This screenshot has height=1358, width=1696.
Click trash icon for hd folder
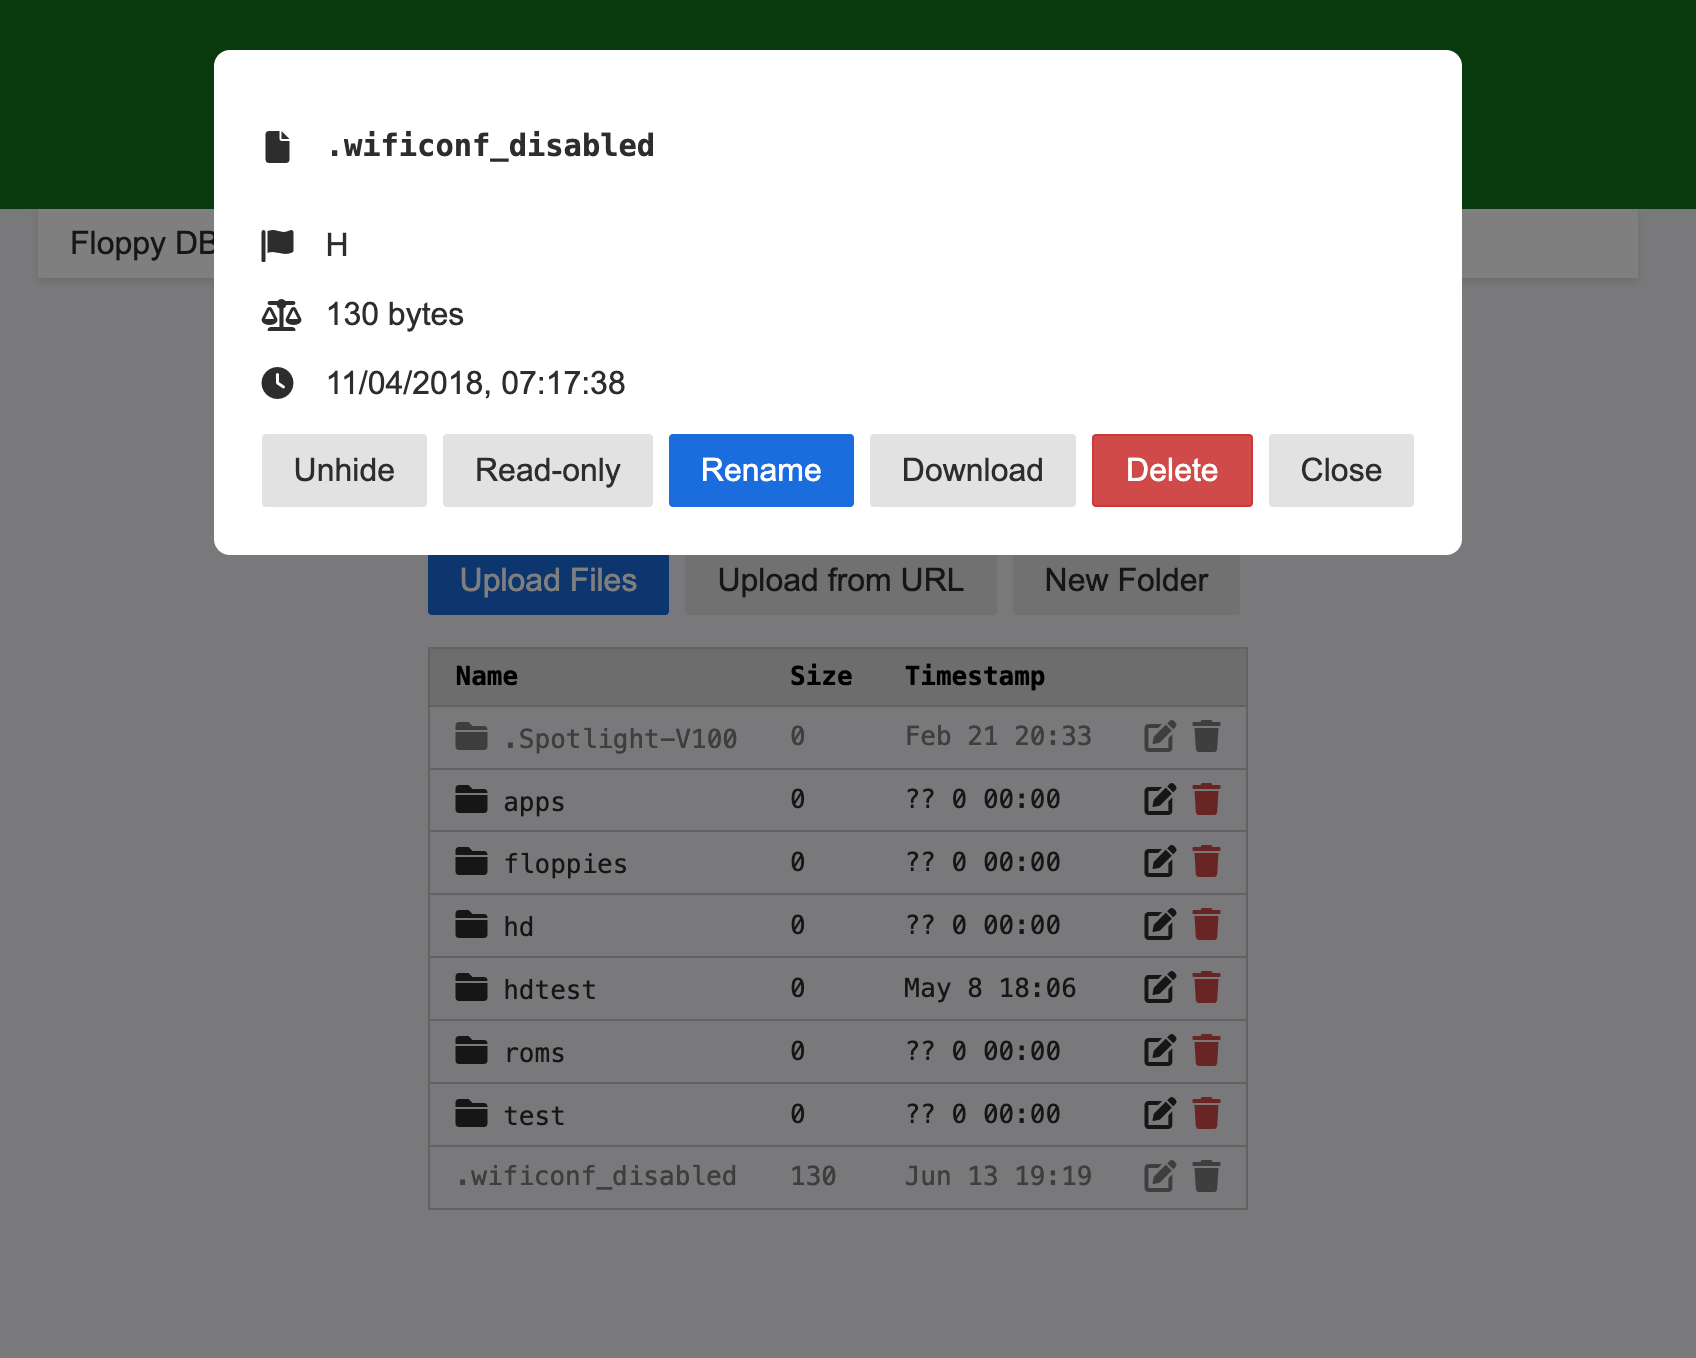point(1207,925)
